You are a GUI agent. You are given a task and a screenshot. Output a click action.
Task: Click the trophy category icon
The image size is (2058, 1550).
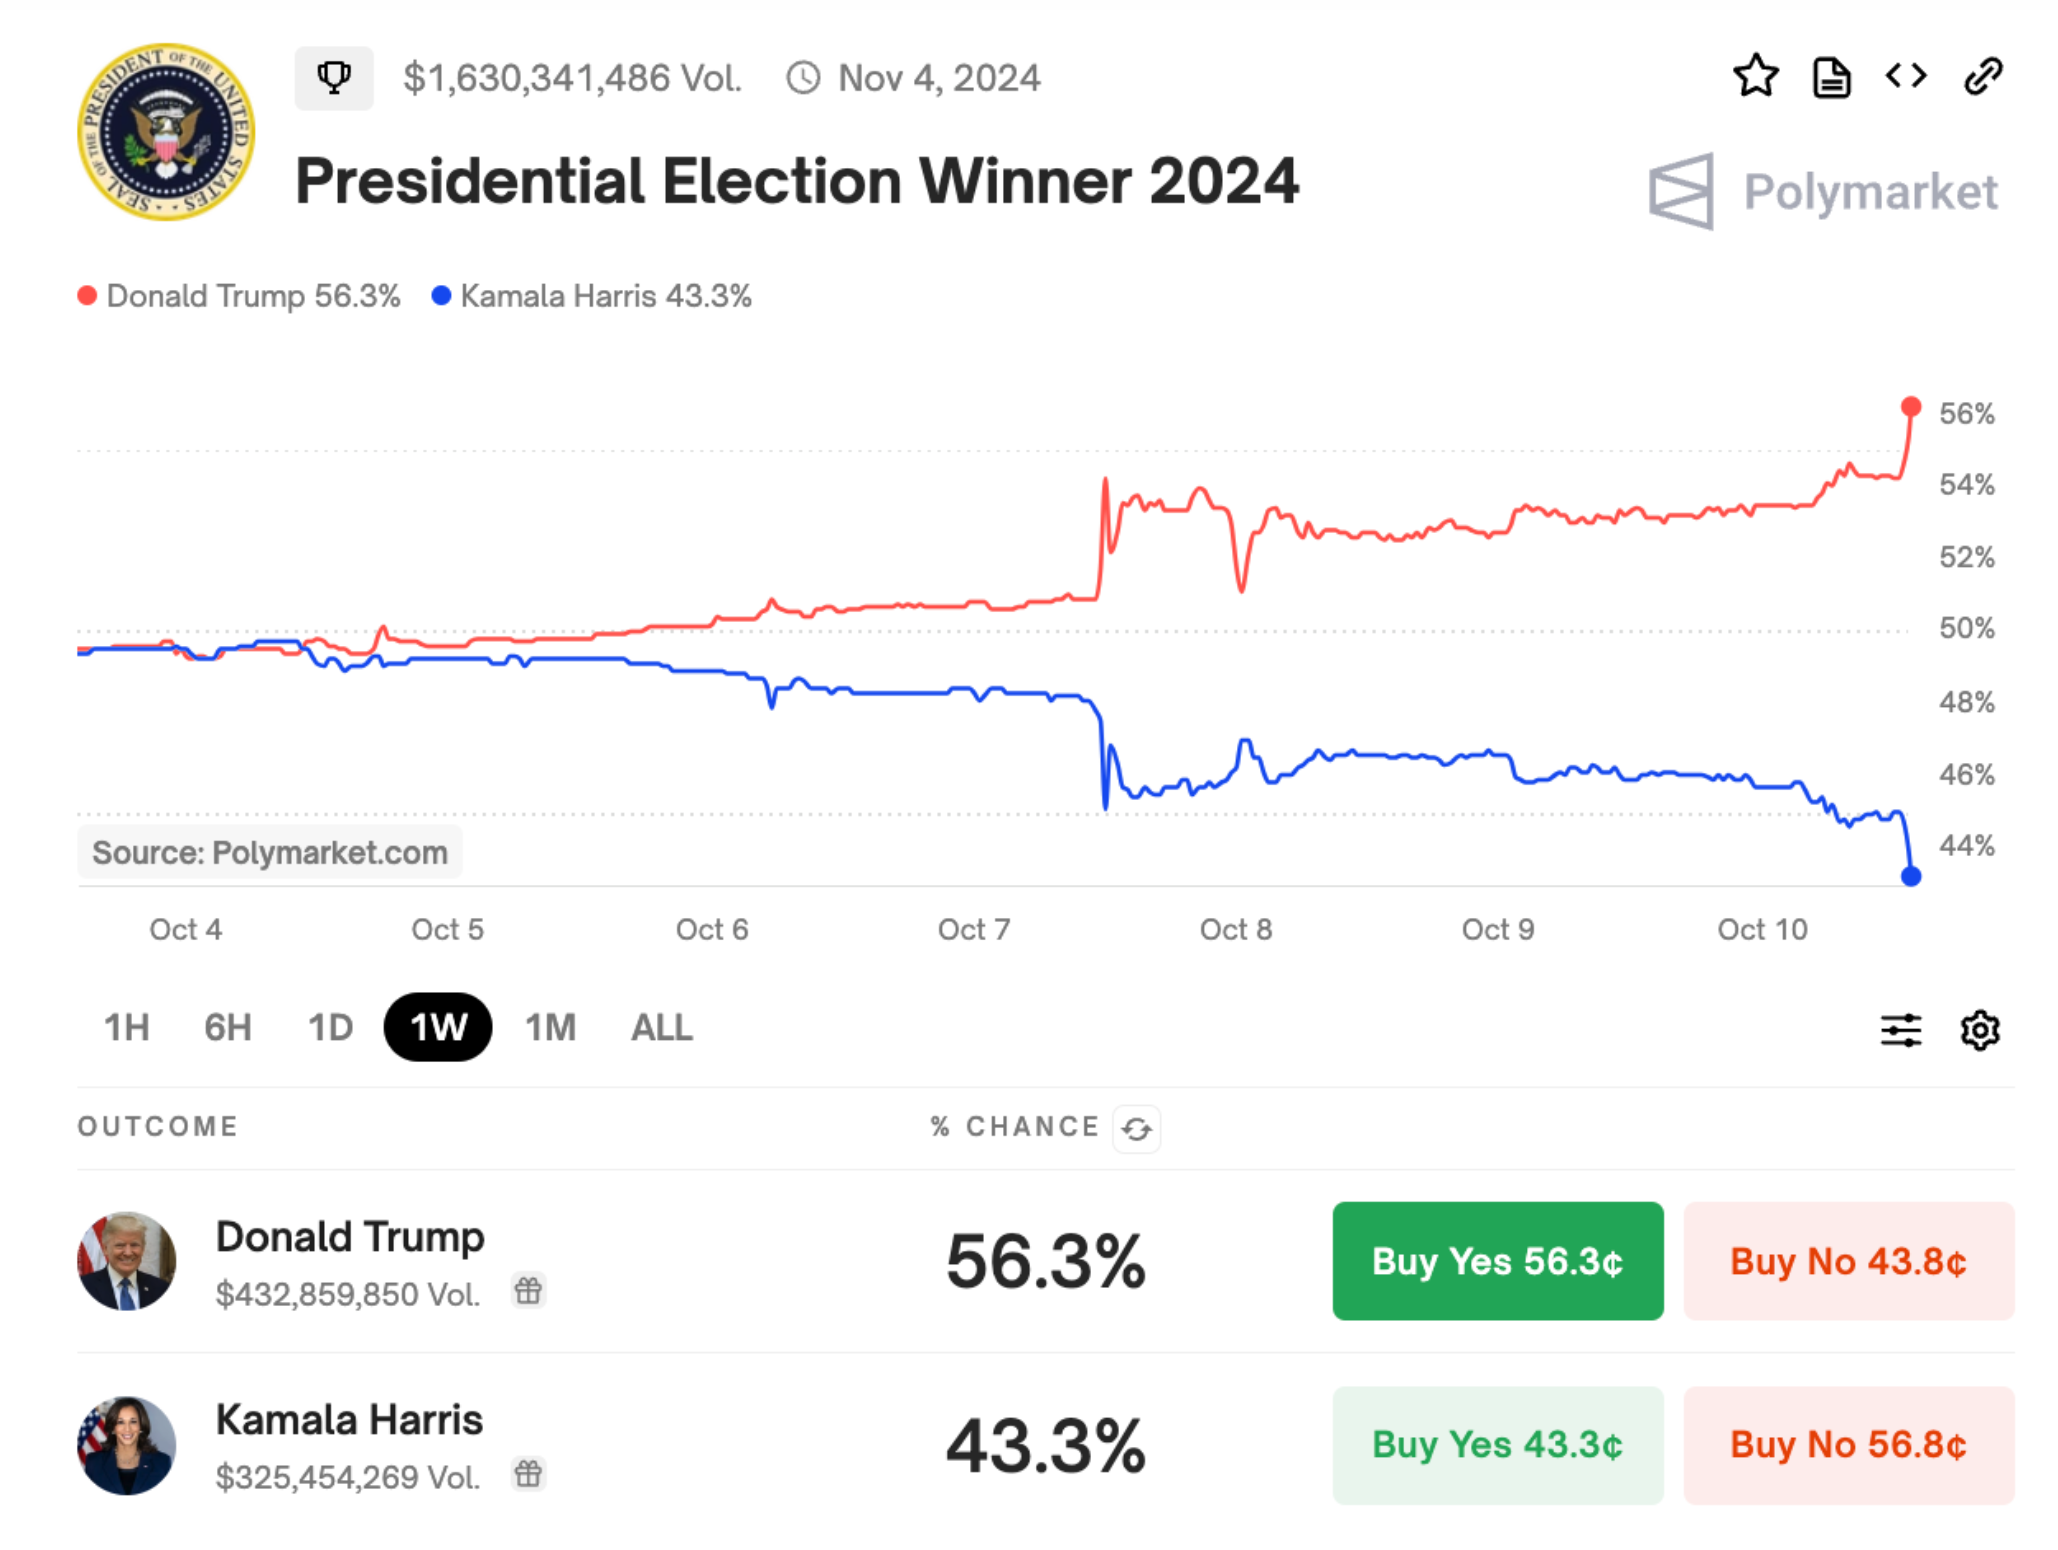334,77
